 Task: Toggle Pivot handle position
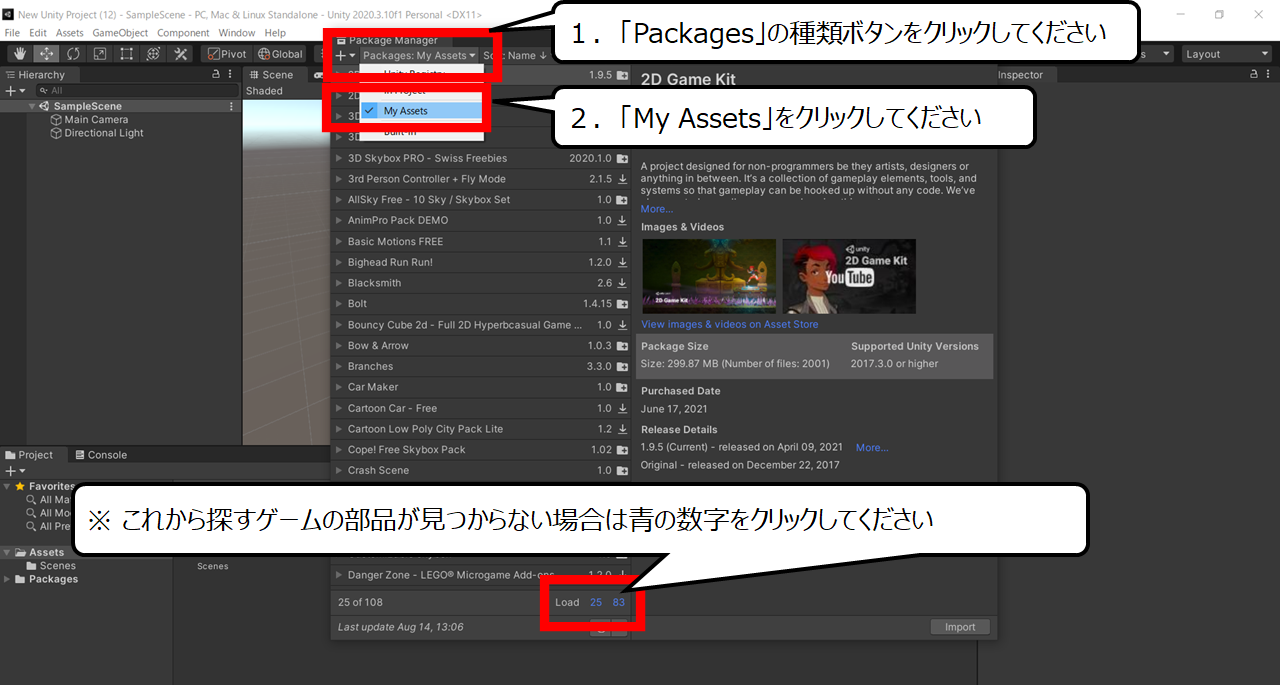click(227, 54)
